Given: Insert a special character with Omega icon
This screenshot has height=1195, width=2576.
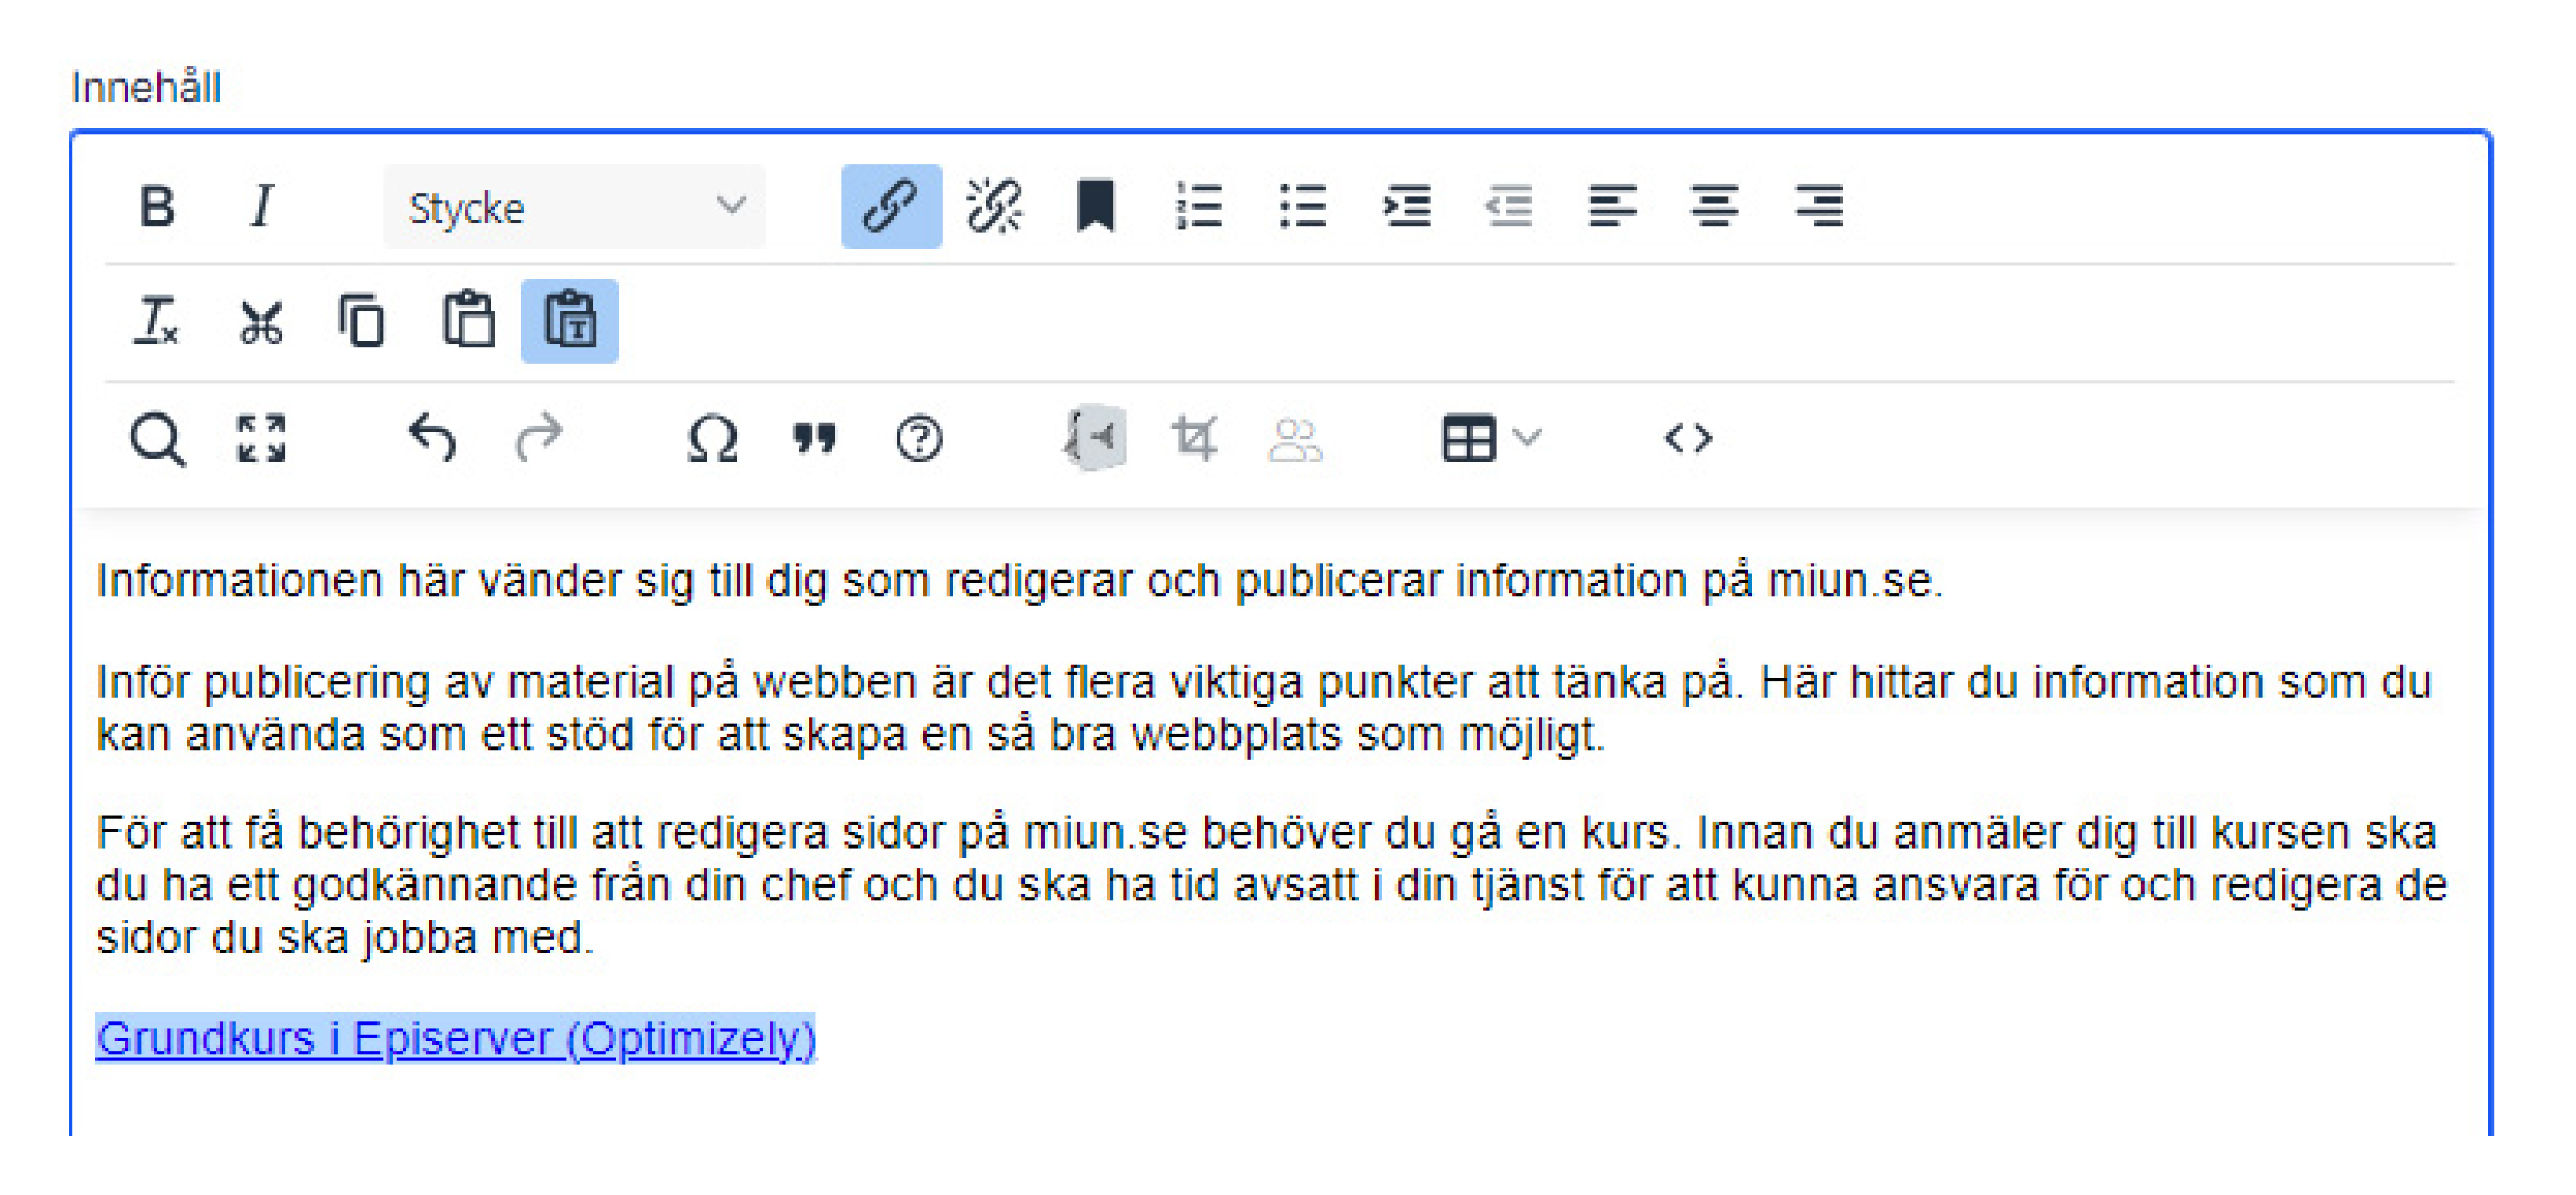Looking at the screenshot, I should coord(713,439).
